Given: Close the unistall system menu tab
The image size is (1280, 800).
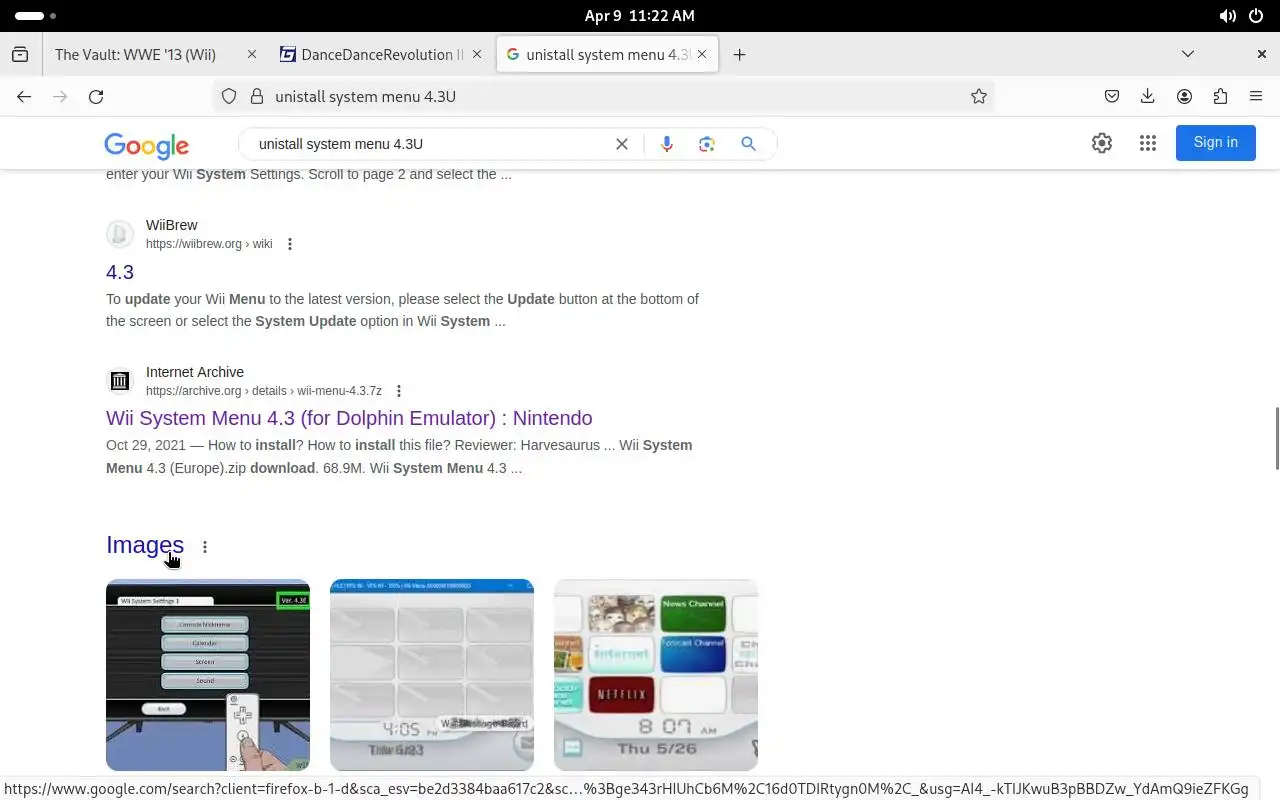Looking at the screenshot, I should tap(702, 55).
